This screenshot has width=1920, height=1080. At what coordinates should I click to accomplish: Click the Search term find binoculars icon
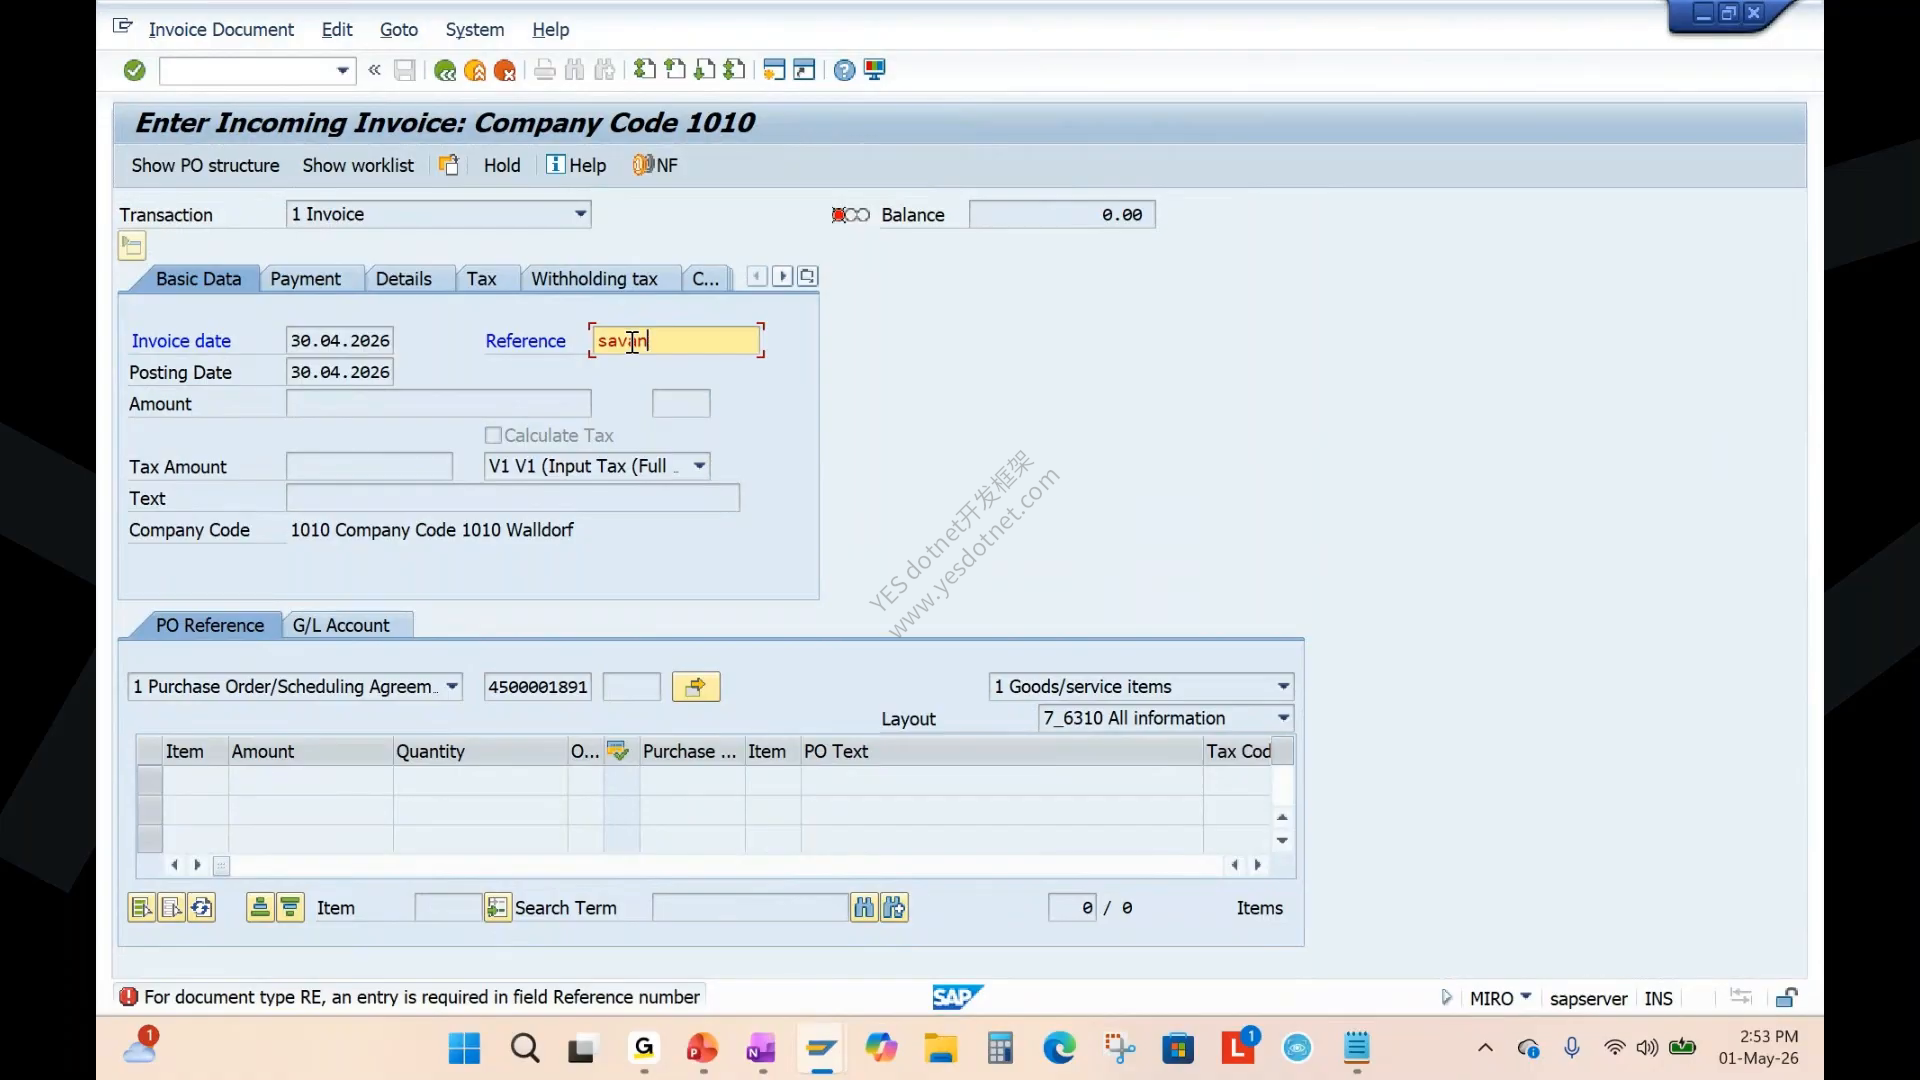coord(864,908)
